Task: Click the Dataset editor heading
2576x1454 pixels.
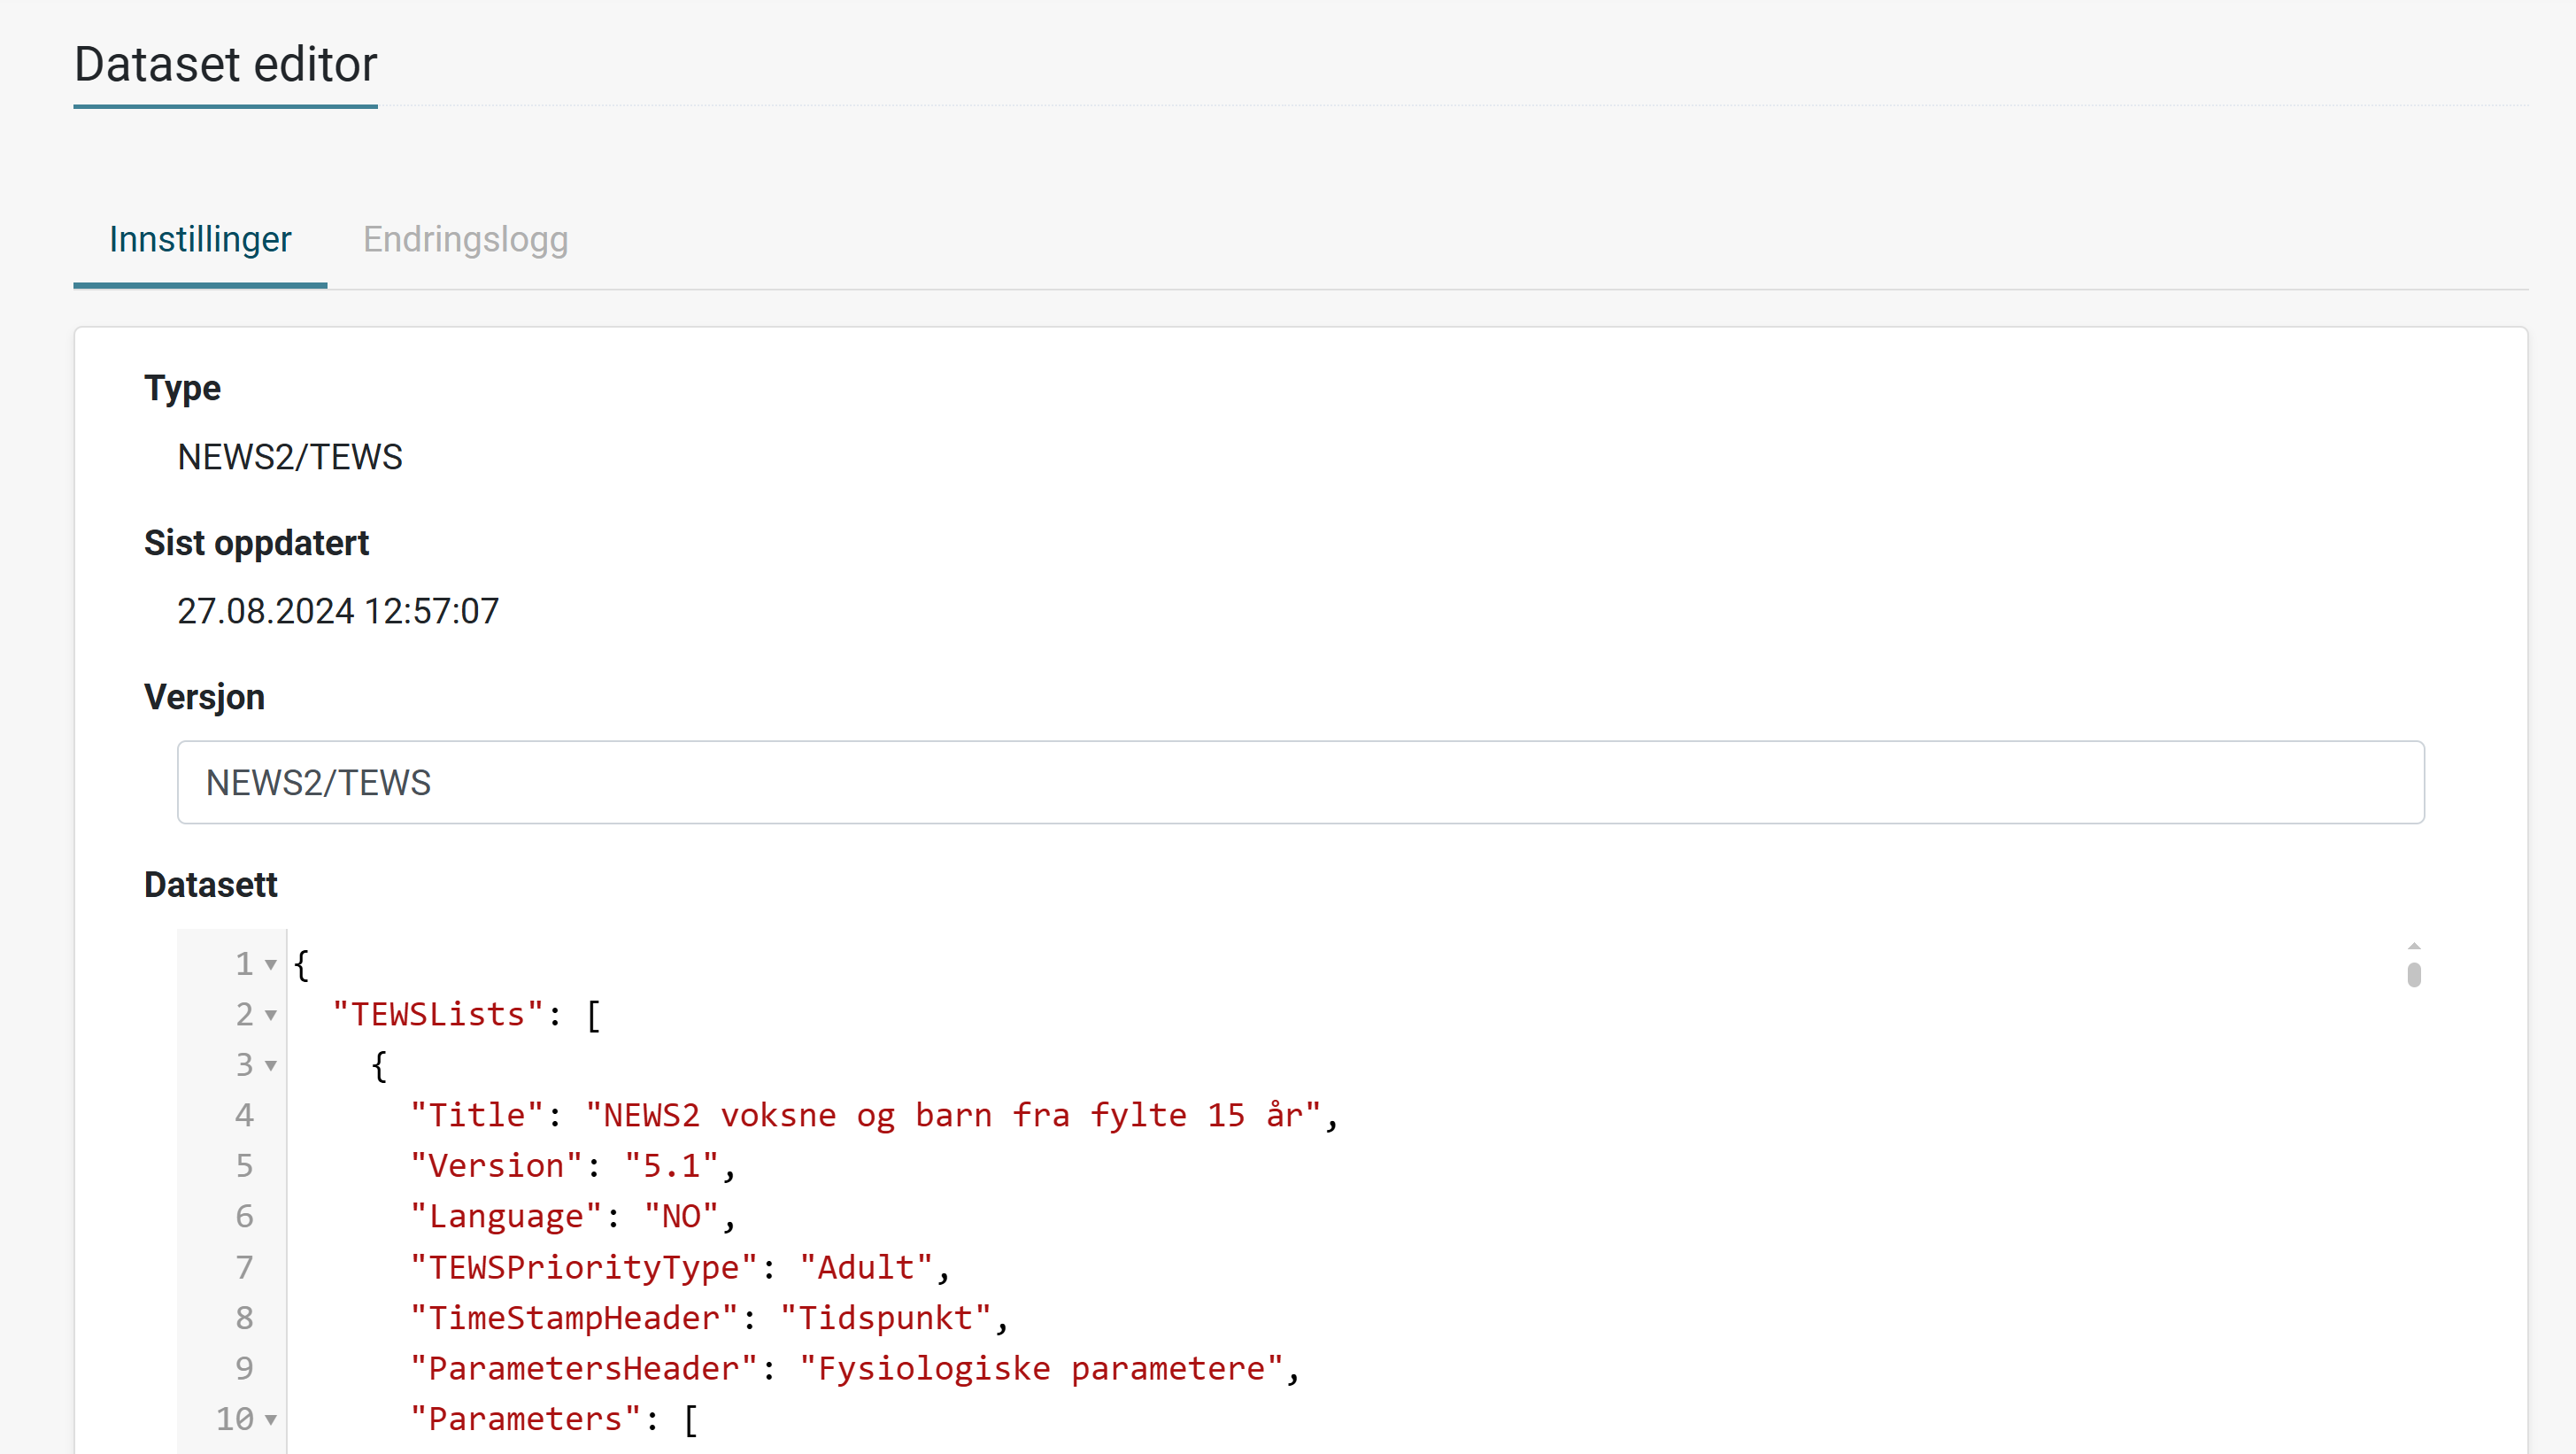Action: click(225, 65)
